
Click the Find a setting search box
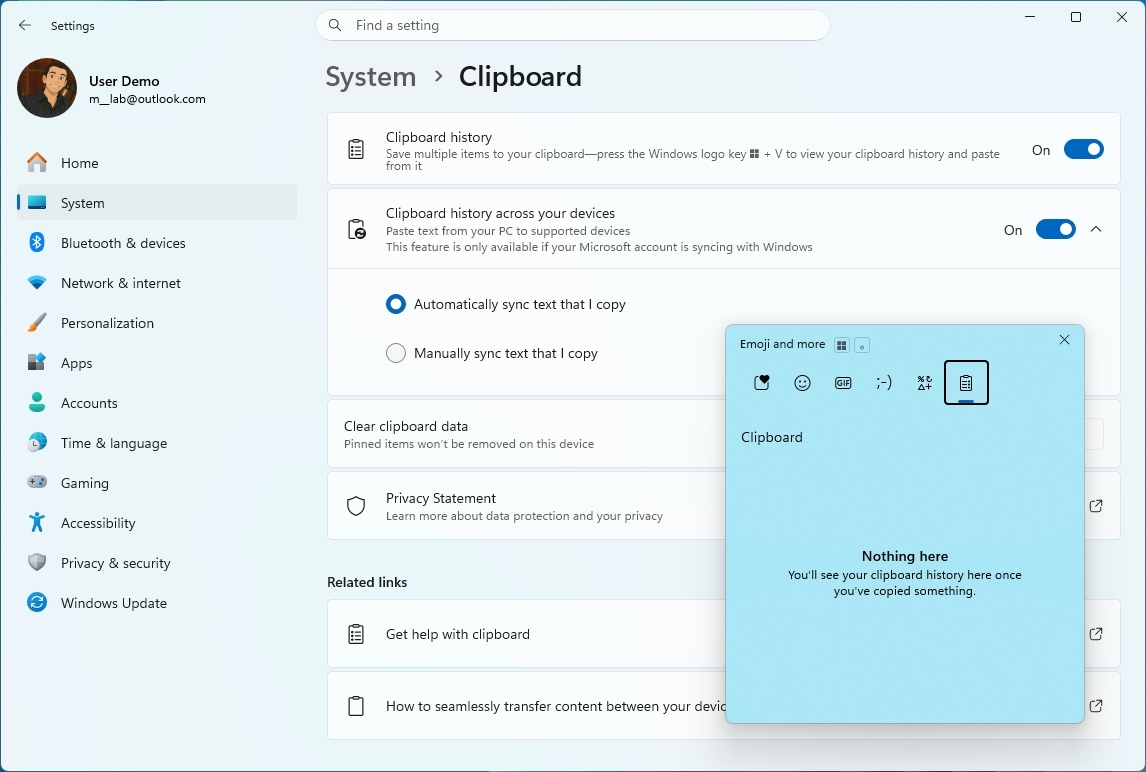573,25
